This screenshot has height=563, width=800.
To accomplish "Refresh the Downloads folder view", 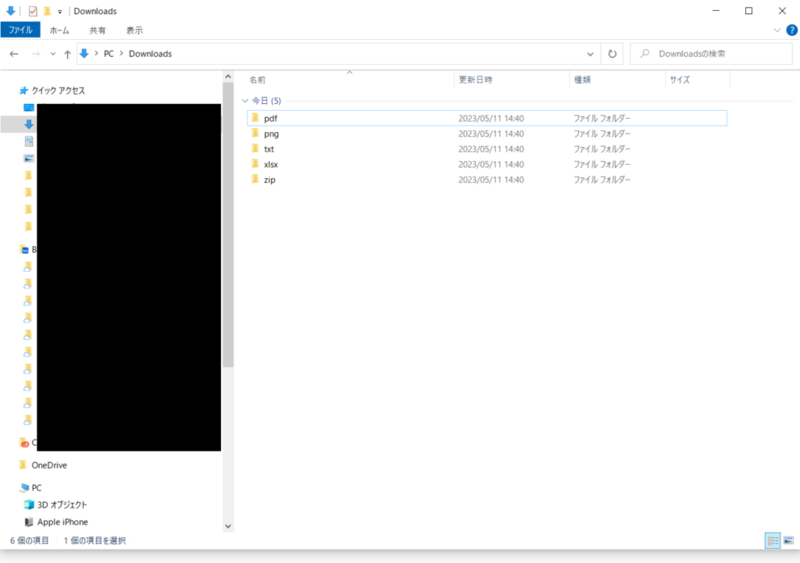I will [x=612, y=54].
